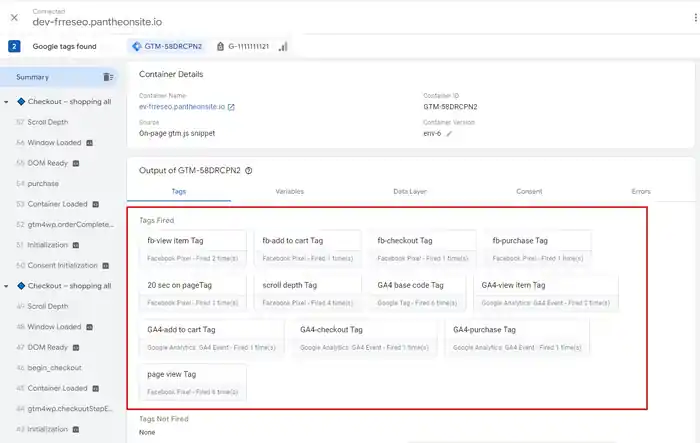The height and width of the screenshot is (443, 700).
Task: Clear events using the Summary delete icon
Action: 108,77
